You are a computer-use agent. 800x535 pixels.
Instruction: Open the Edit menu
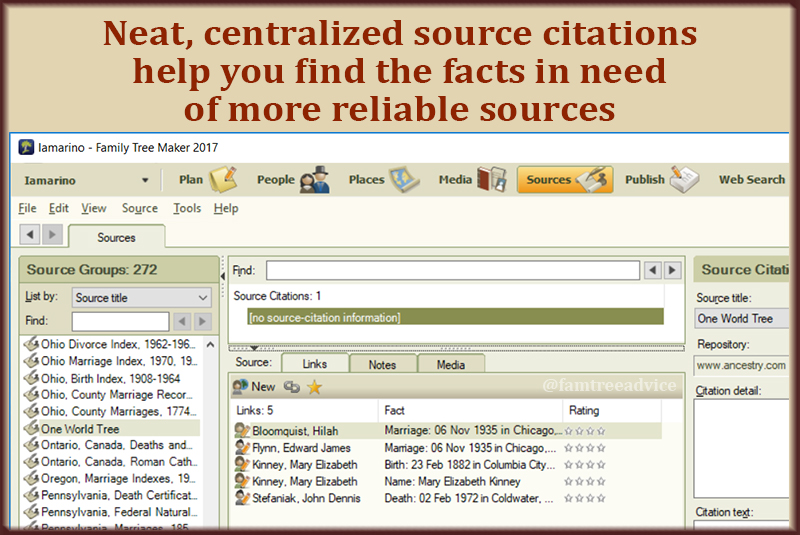click(59, 208)
